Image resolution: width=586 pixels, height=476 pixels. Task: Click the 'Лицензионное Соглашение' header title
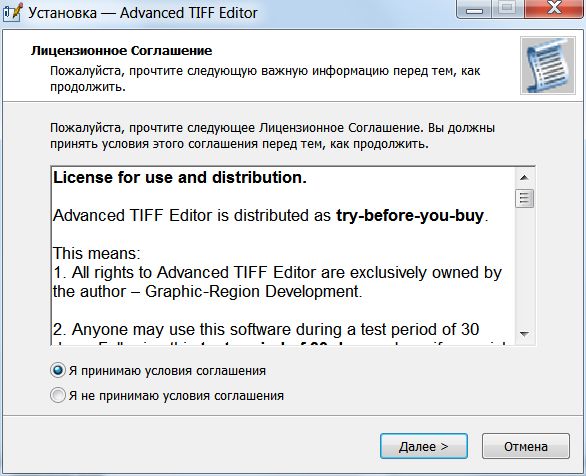(121, 50)
